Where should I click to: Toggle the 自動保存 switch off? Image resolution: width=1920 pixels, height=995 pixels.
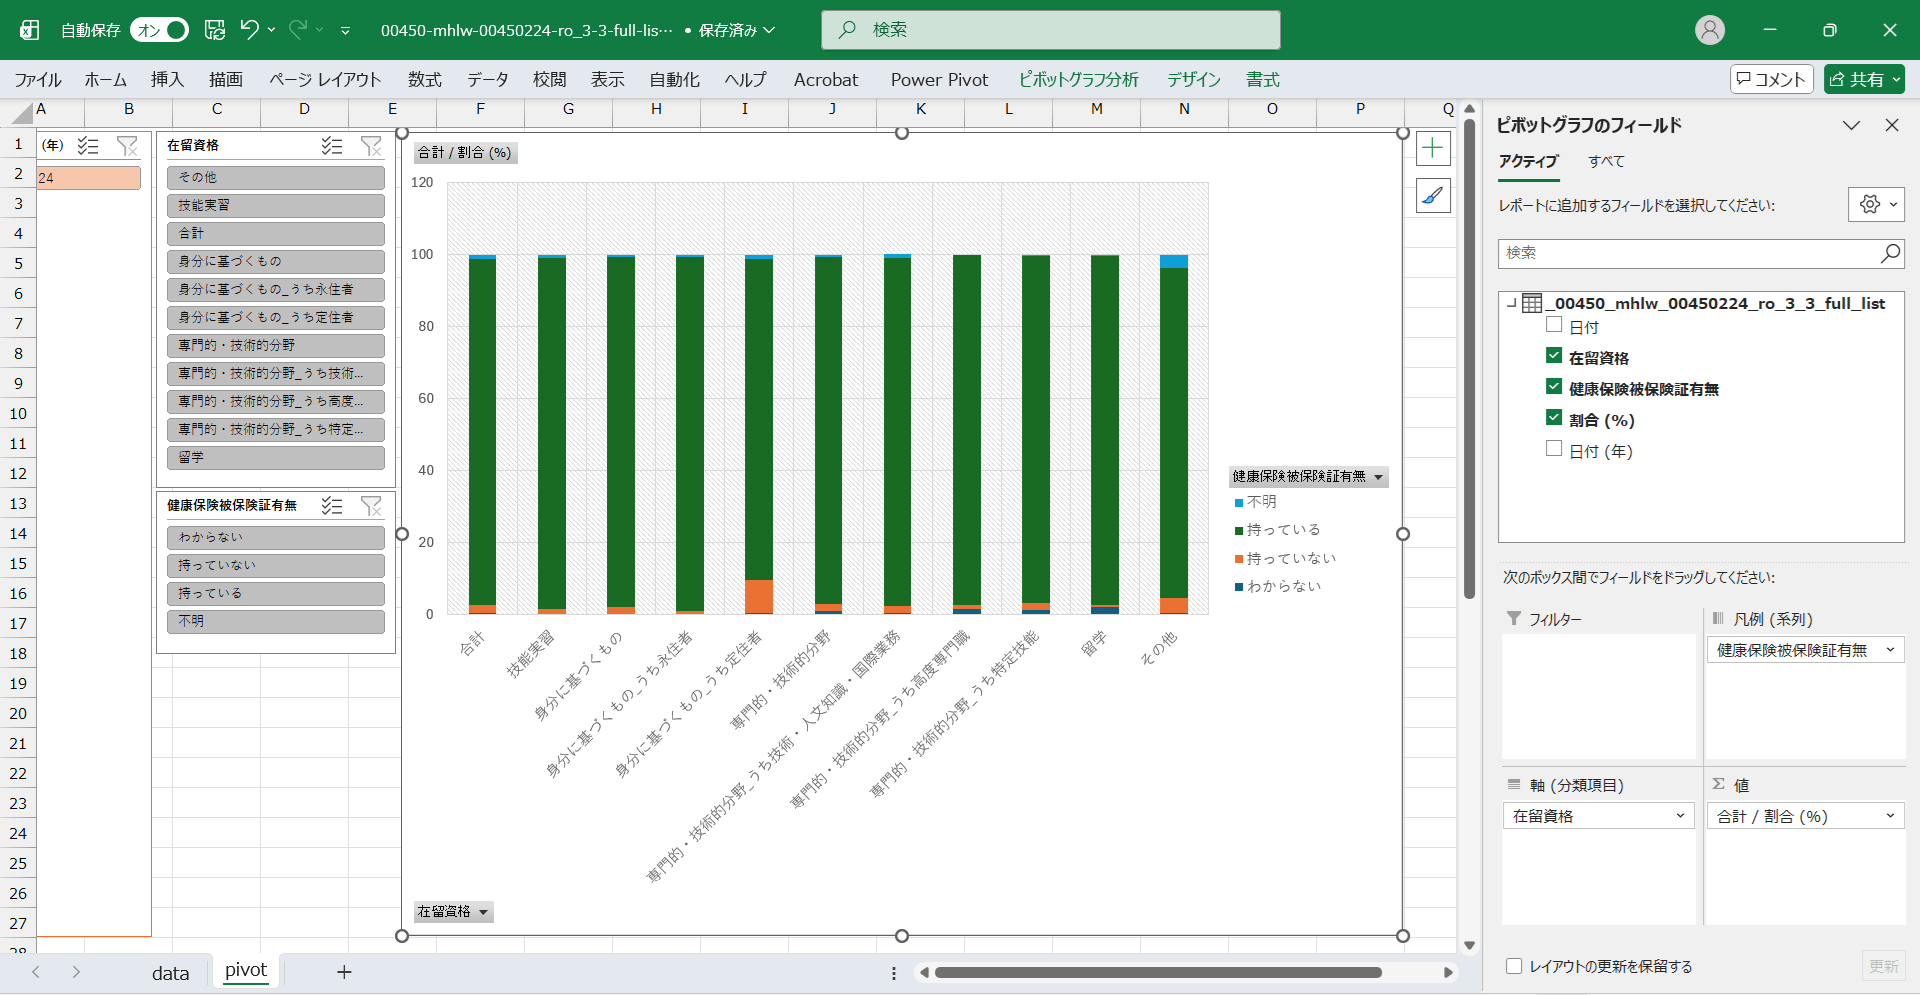point(160,30)
